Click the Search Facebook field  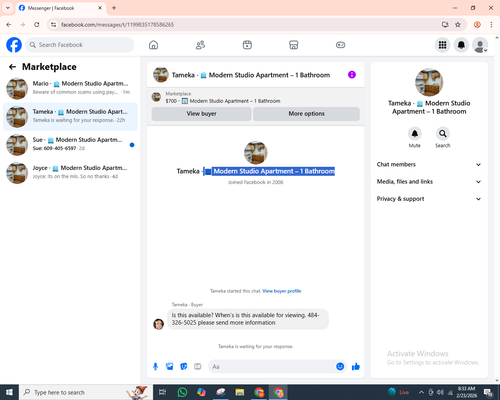tap(80, 45)
